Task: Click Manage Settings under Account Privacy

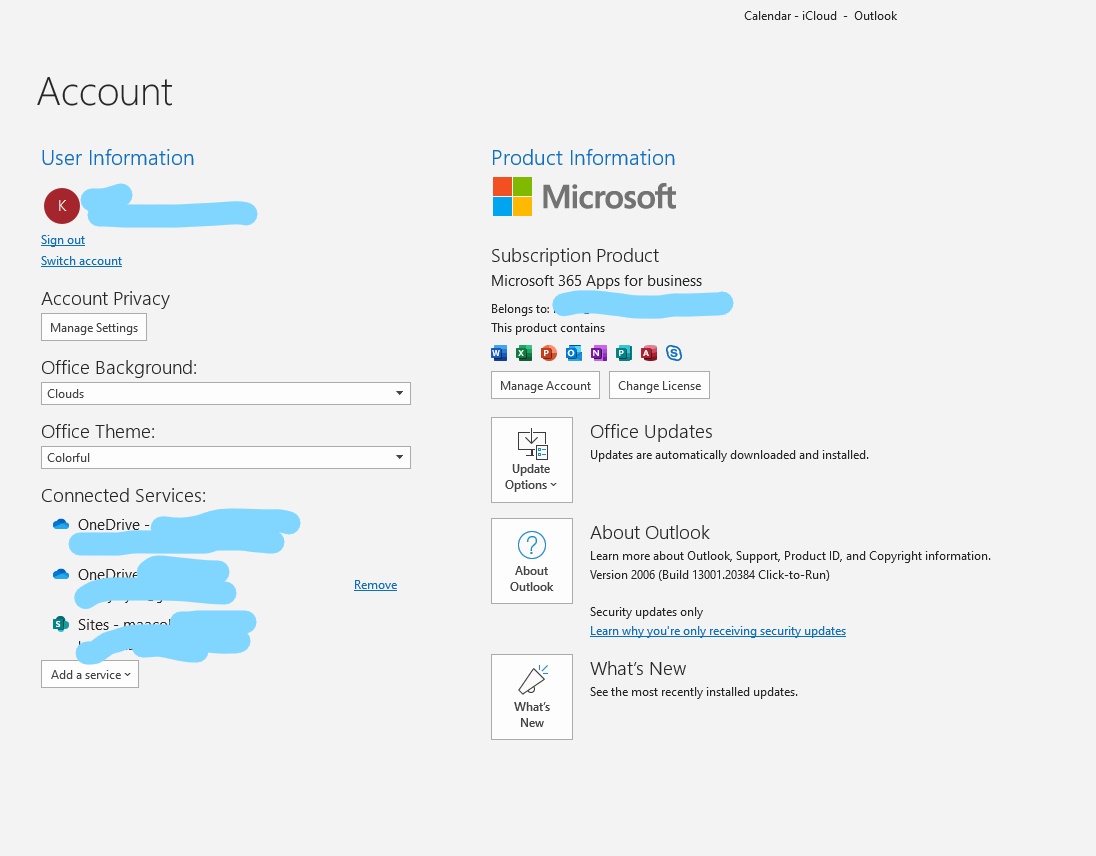Action: coord(94,328)
